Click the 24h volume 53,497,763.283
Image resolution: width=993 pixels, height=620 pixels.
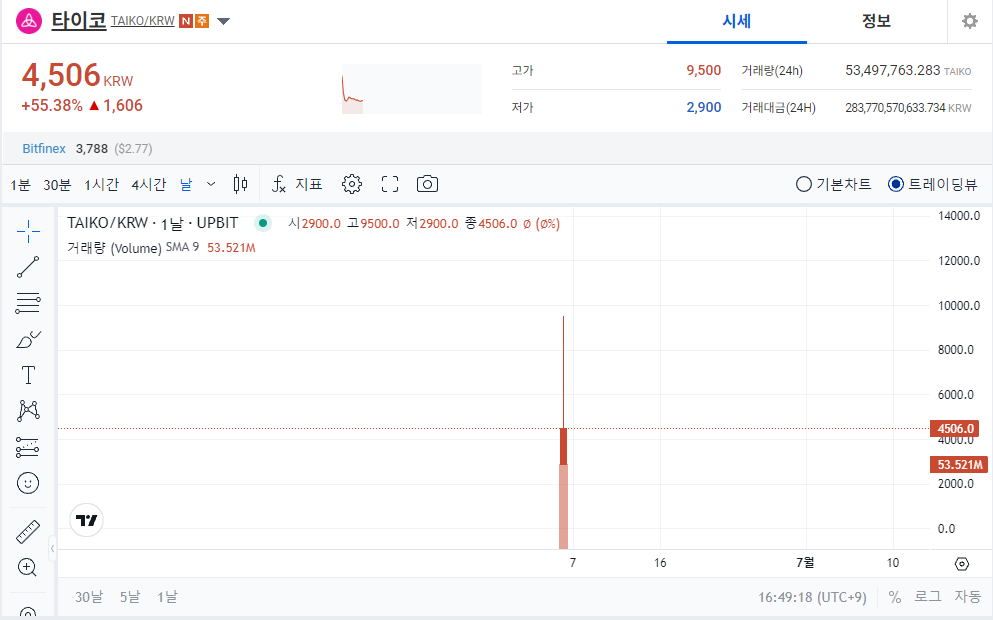coord(892,70)
